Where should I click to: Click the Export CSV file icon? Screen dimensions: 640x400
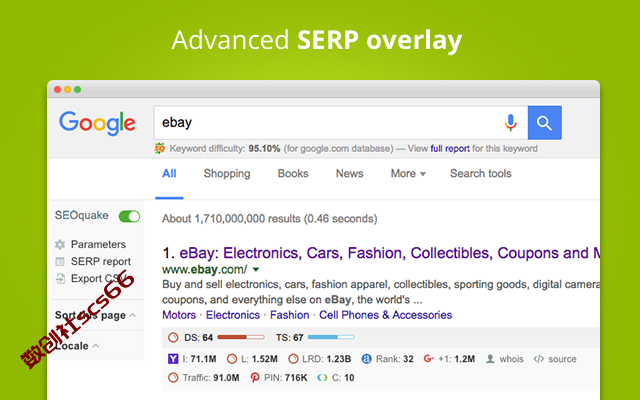pos(60,279)
